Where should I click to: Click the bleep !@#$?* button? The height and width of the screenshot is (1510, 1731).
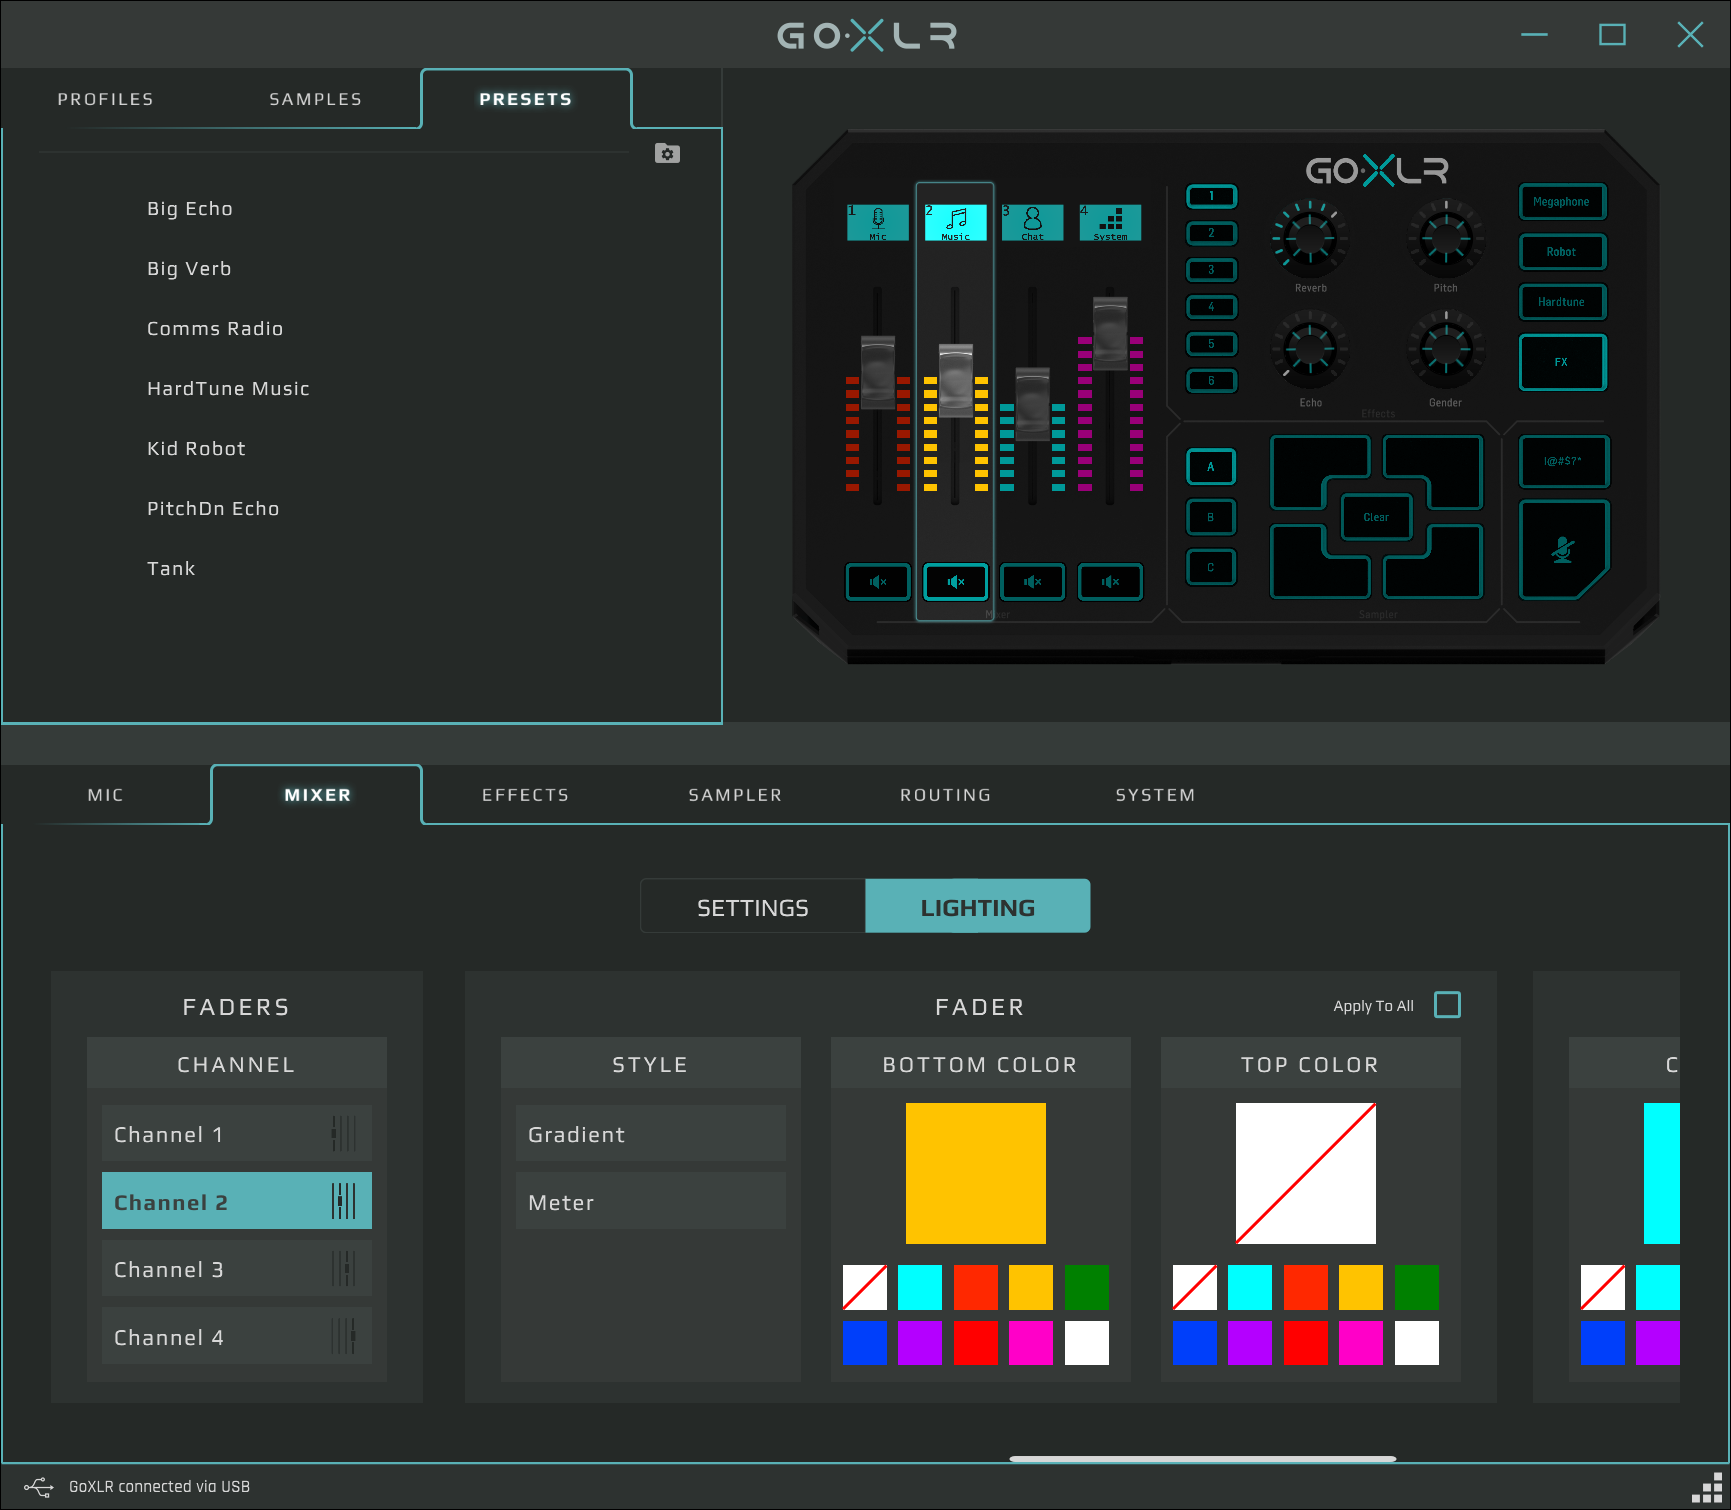coord(1563,461)
